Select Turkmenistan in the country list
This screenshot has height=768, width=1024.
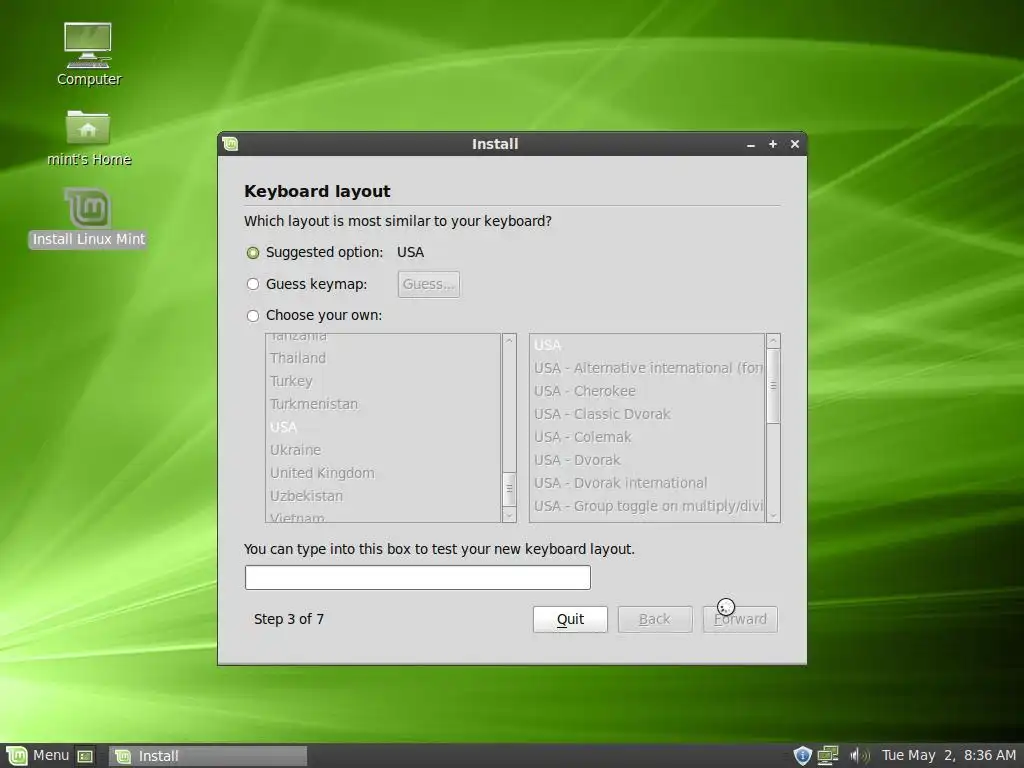[383, 404]
